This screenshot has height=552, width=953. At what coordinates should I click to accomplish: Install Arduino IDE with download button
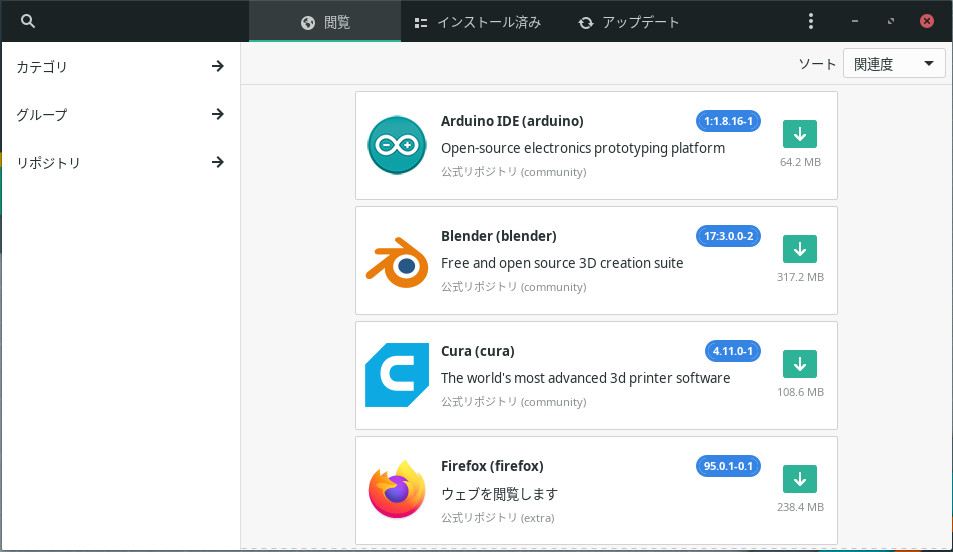[799, 134]
